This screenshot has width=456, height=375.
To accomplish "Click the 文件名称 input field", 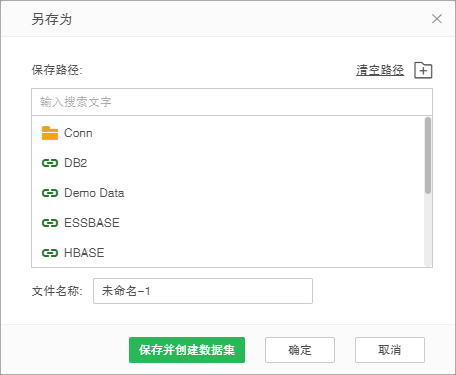I will (203, 291).
